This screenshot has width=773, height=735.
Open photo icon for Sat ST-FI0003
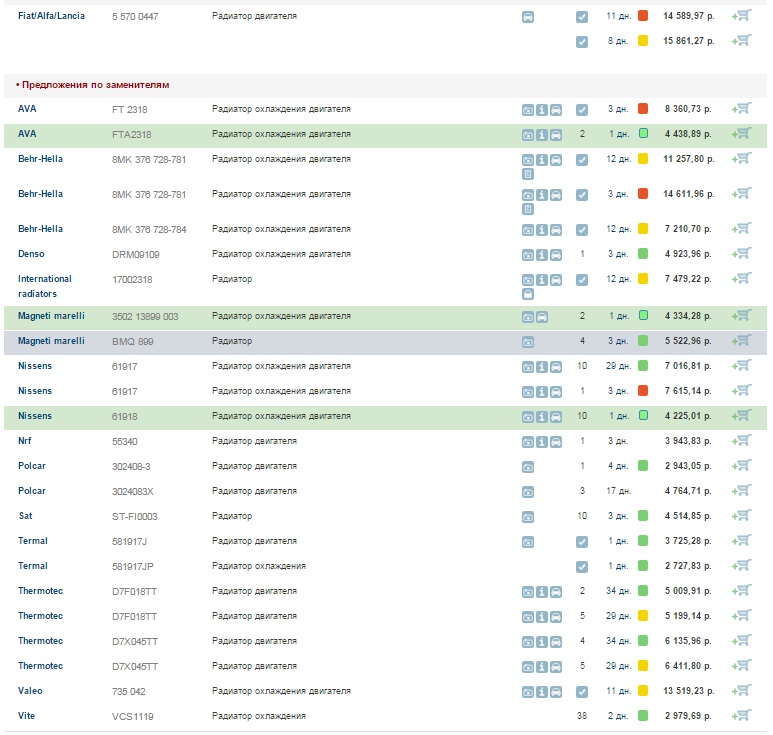[528, 517]
